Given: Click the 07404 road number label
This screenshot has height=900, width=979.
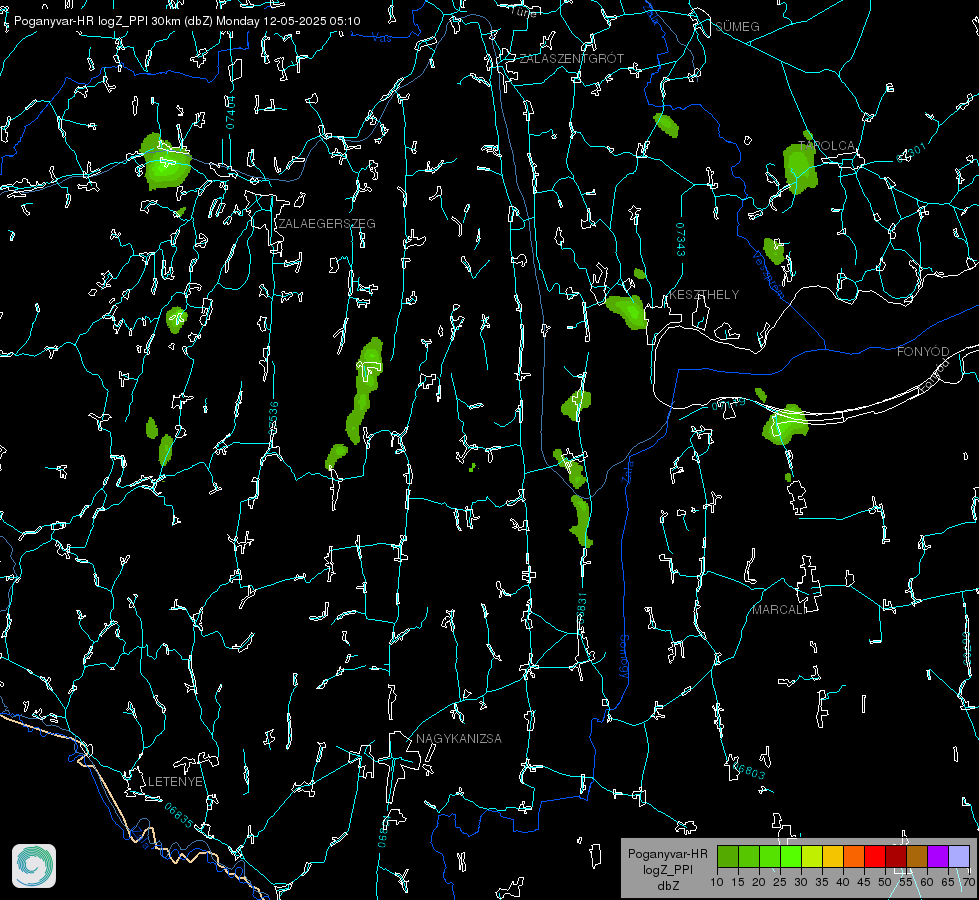Looking at the screenshot, I should click(231, 112).
